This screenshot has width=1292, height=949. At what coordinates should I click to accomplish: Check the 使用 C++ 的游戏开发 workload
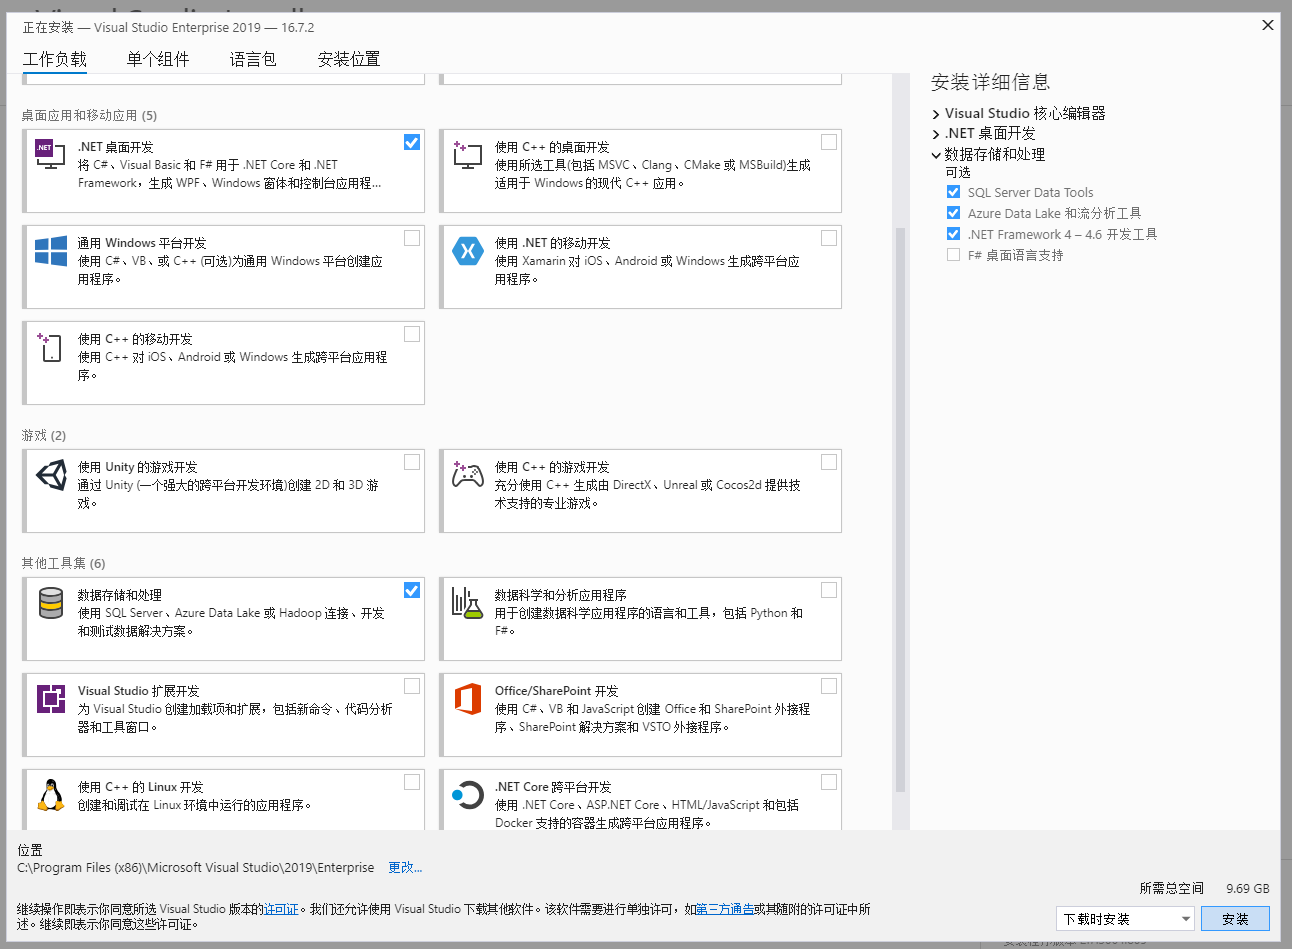point(829,462)
